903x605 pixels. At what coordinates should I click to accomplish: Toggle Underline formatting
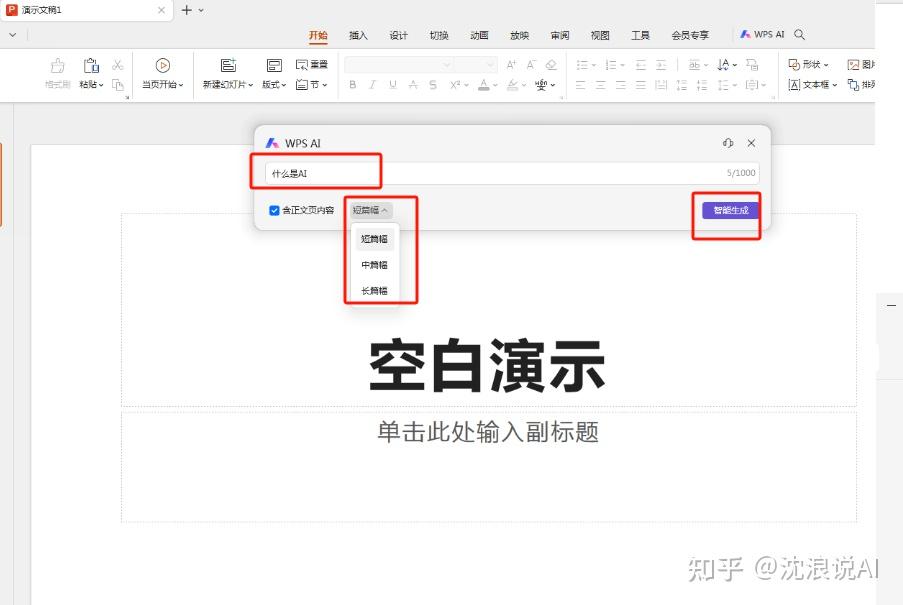(393, 85)
